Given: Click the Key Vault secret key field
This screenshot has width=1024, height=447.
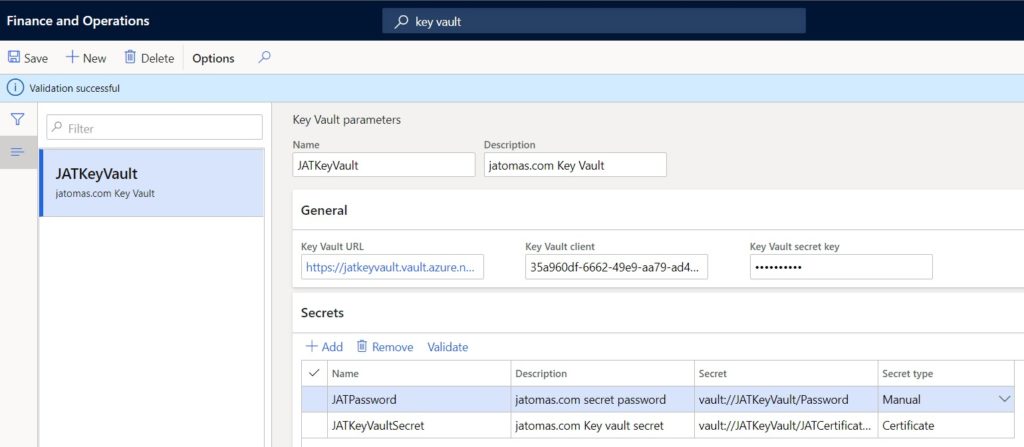Looking at the screenshot, I should tap(841, 267).
